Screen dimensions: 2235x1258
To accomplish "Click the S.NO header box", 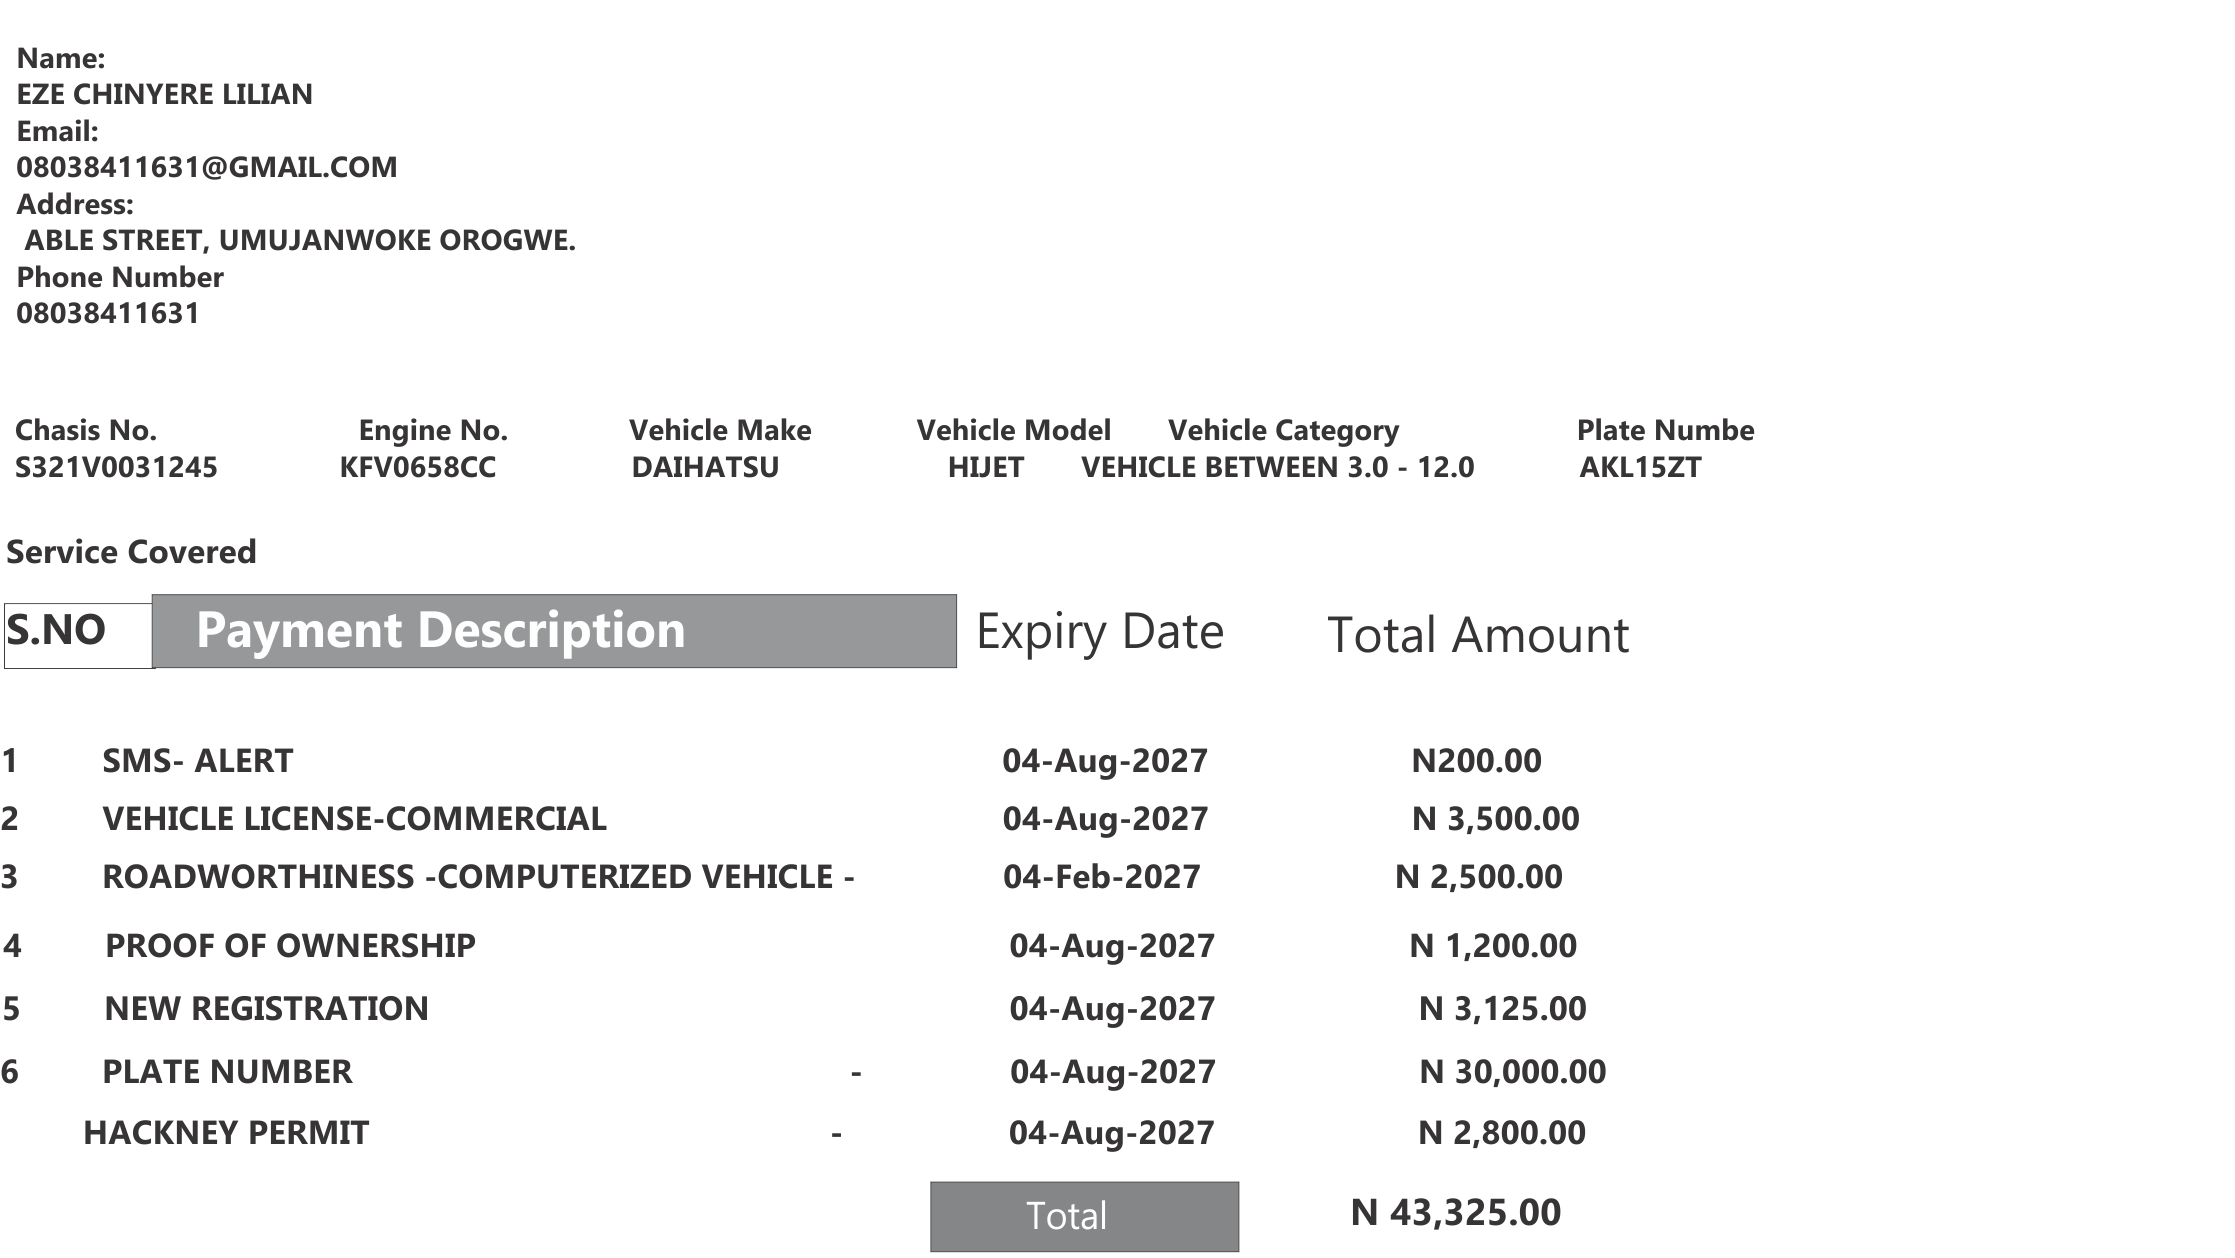I will 79,635.
